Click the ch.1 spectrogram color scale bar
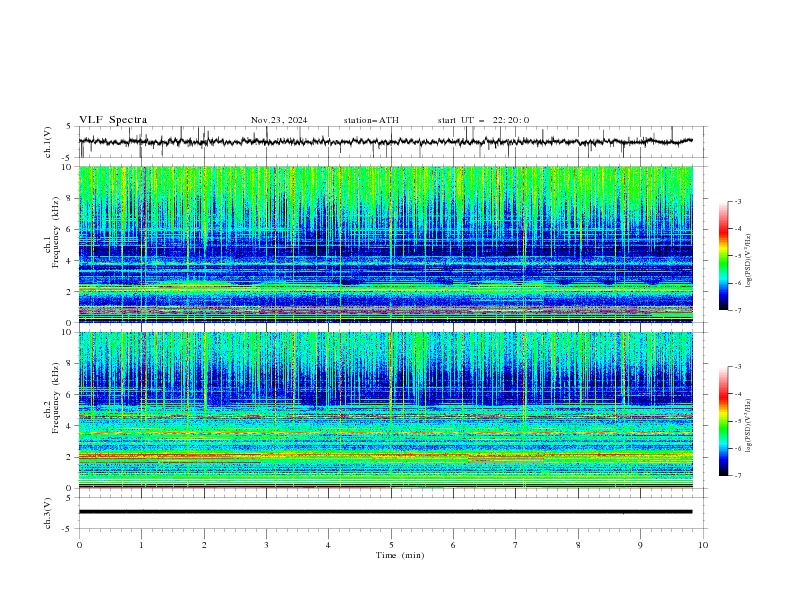This screenshot has width=792, height=612. (x=723, y=255)
